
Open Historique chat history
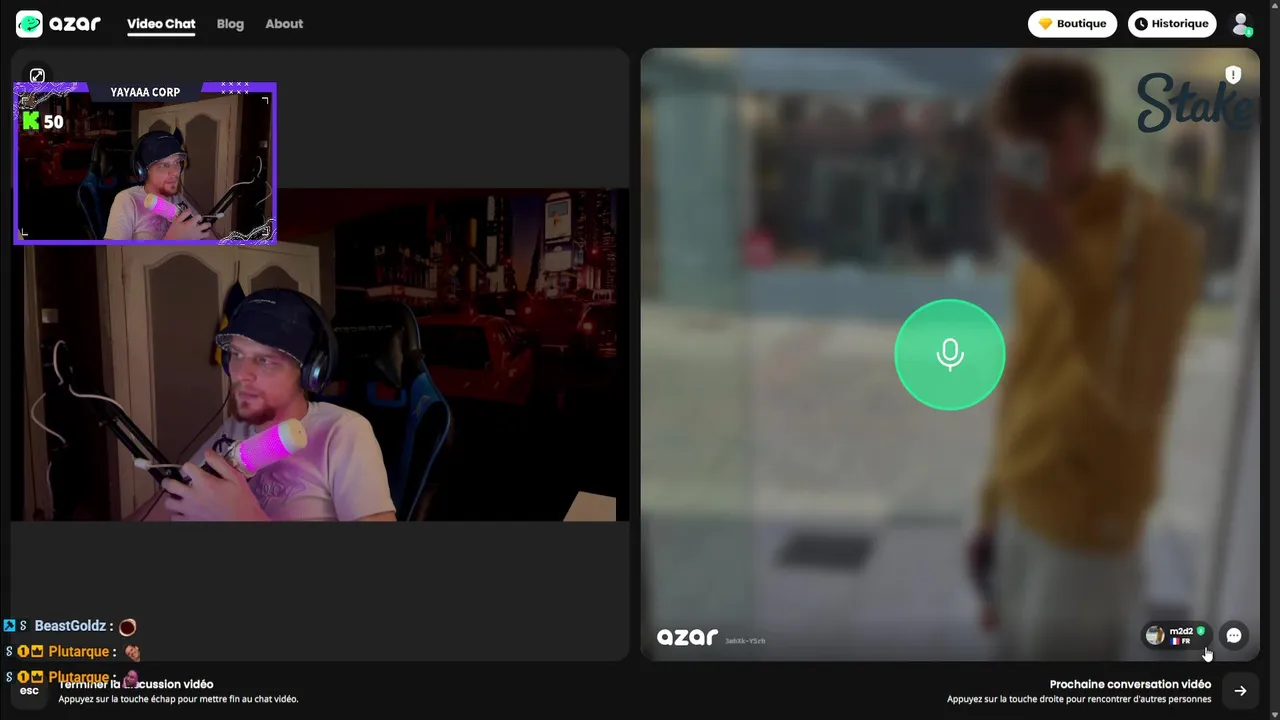(x=1172, y=24)
